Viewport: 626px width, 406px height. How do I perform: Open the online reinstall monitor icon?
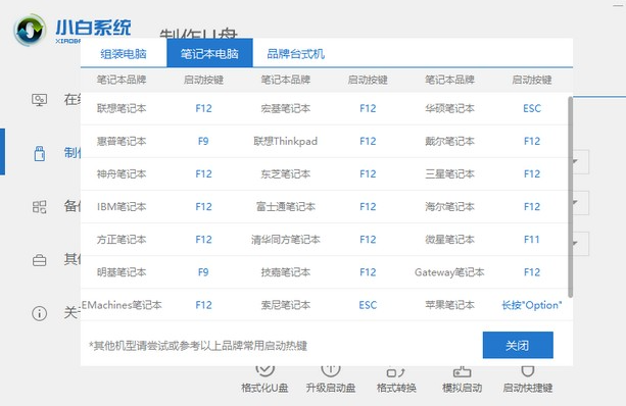tap(39, 100)
